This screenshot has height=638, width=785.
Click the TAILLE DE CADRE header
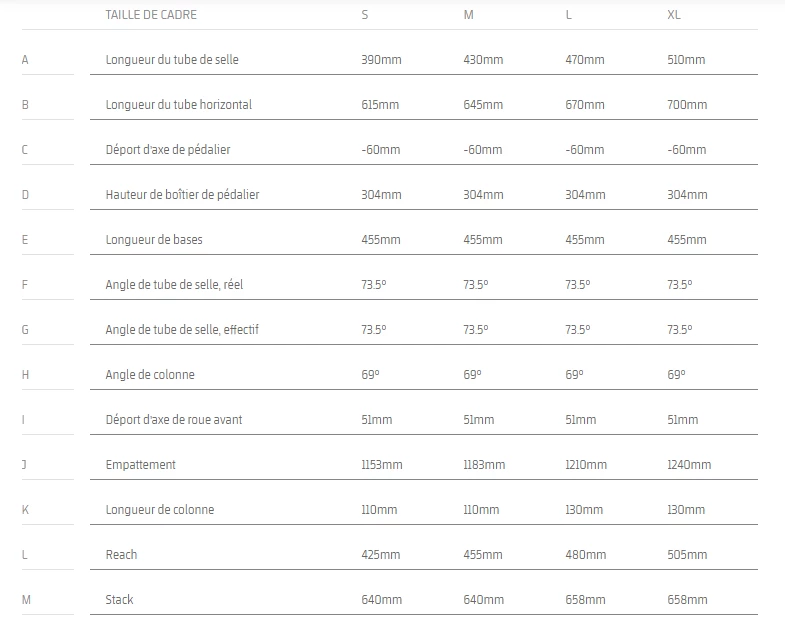coord(151,15)
